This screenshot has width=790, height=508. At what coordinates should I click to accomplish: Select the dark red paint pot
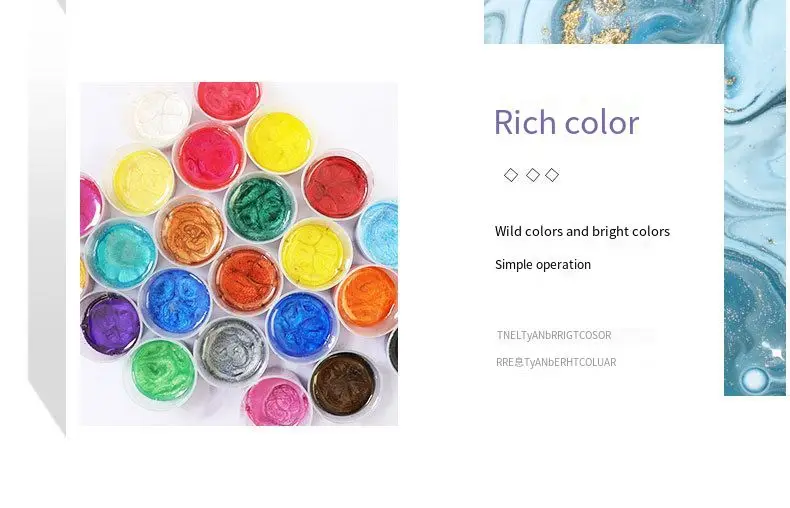coord(337,186)
